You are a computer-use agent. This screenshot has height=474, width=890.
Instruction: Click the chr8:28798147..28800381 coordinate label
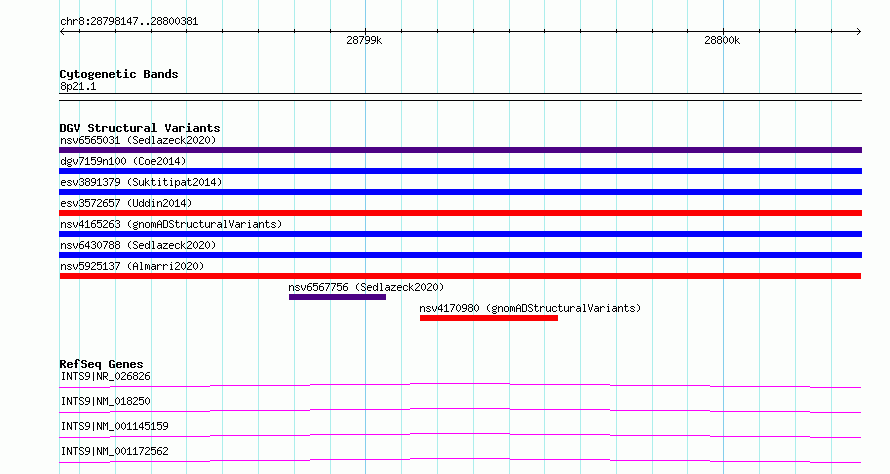129,22
